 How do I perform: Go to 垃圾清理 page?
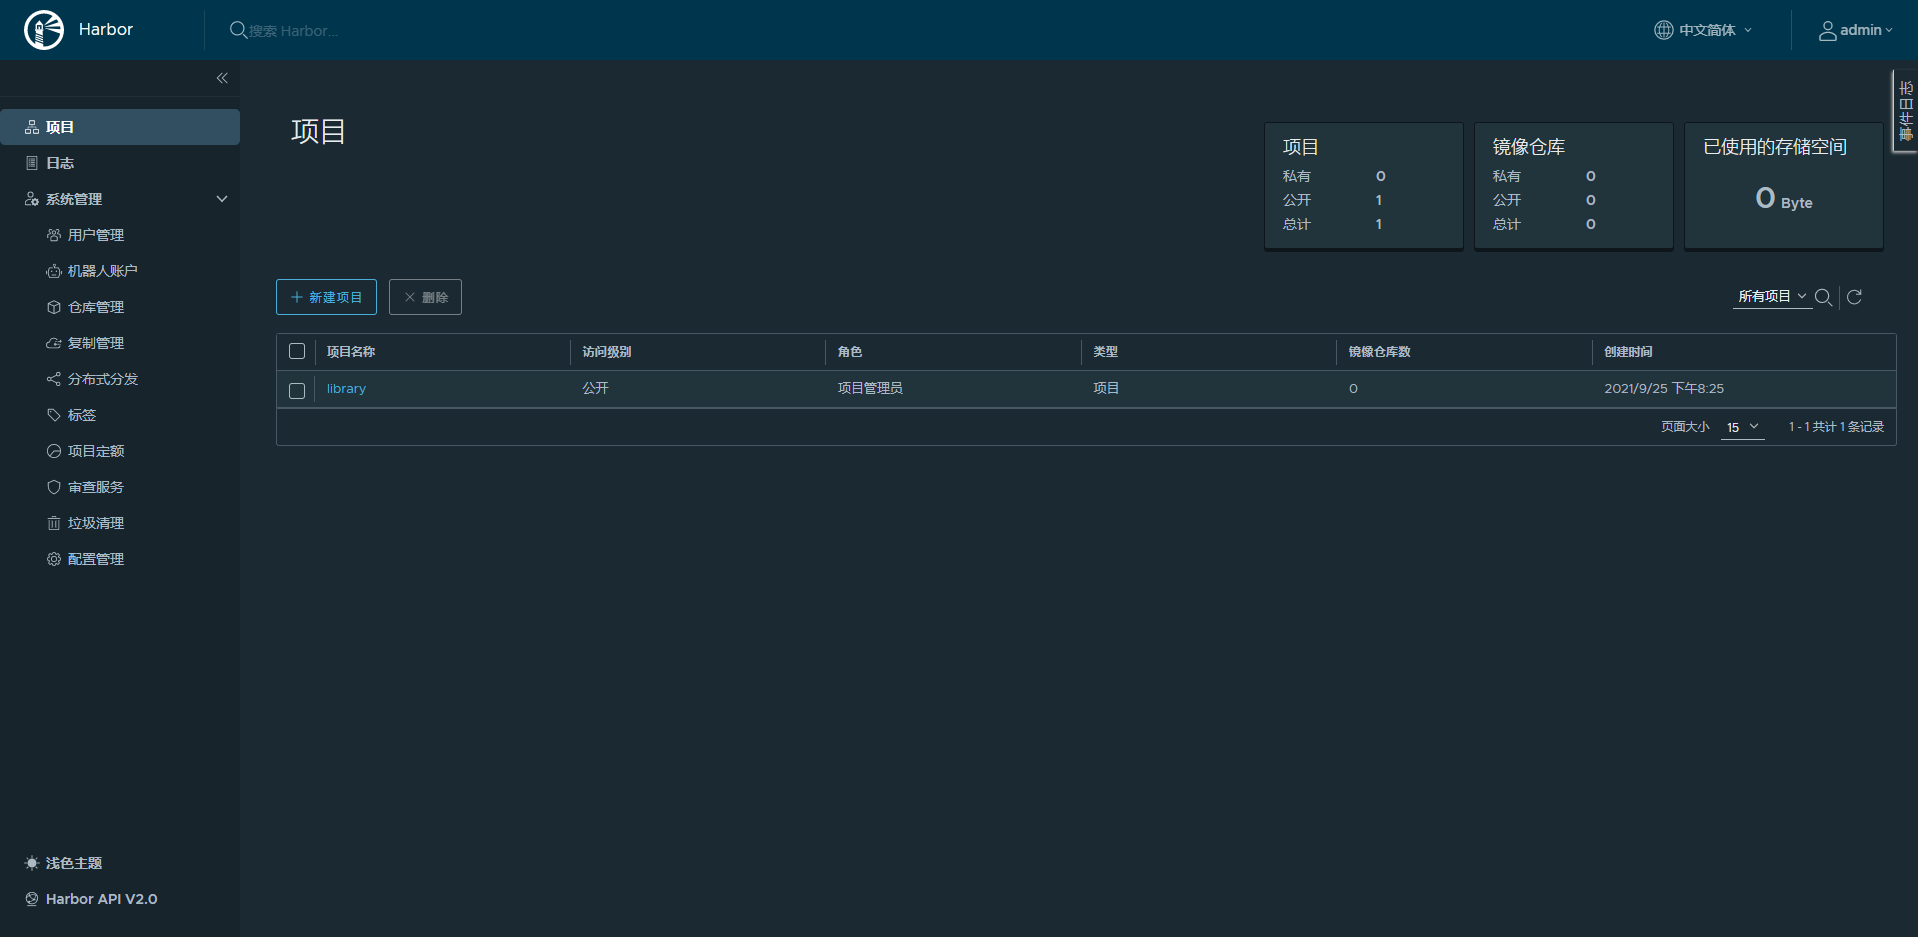pos(96,523)
